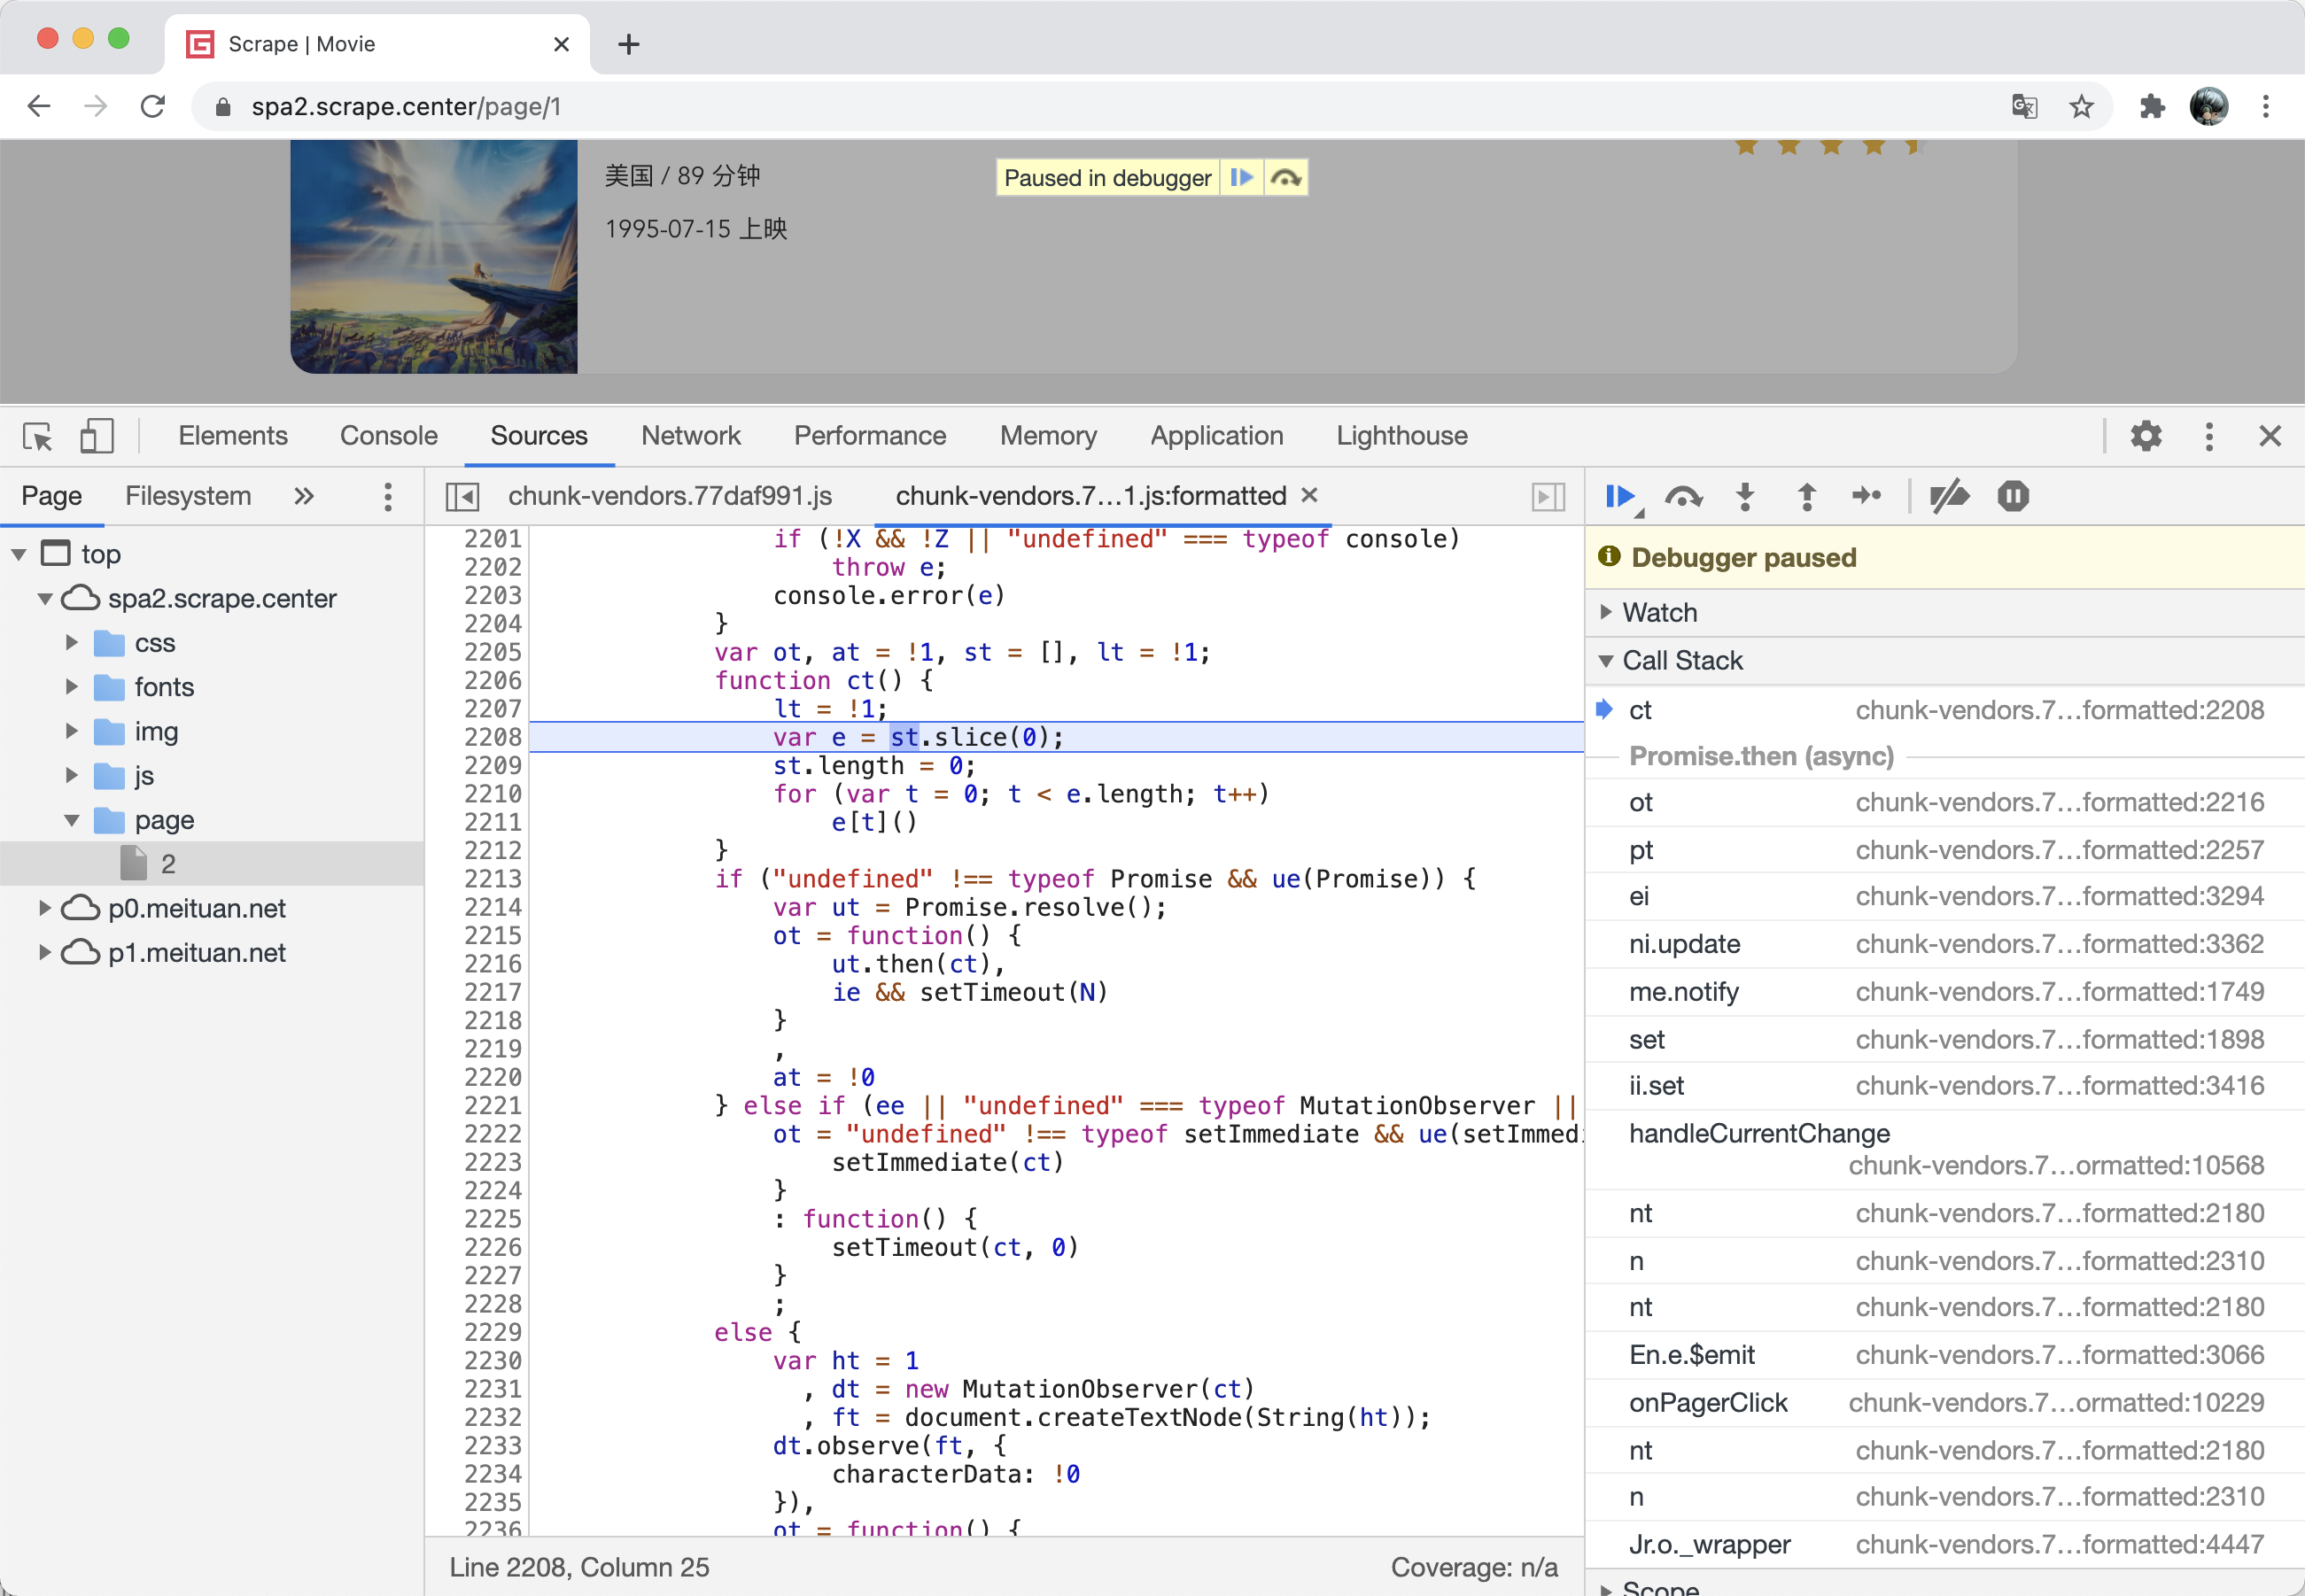This screenshot has width=2305, height=1596.
Task: Click the handleCurrentChange call stack entry
Action: click(x=1758, y=1132)
